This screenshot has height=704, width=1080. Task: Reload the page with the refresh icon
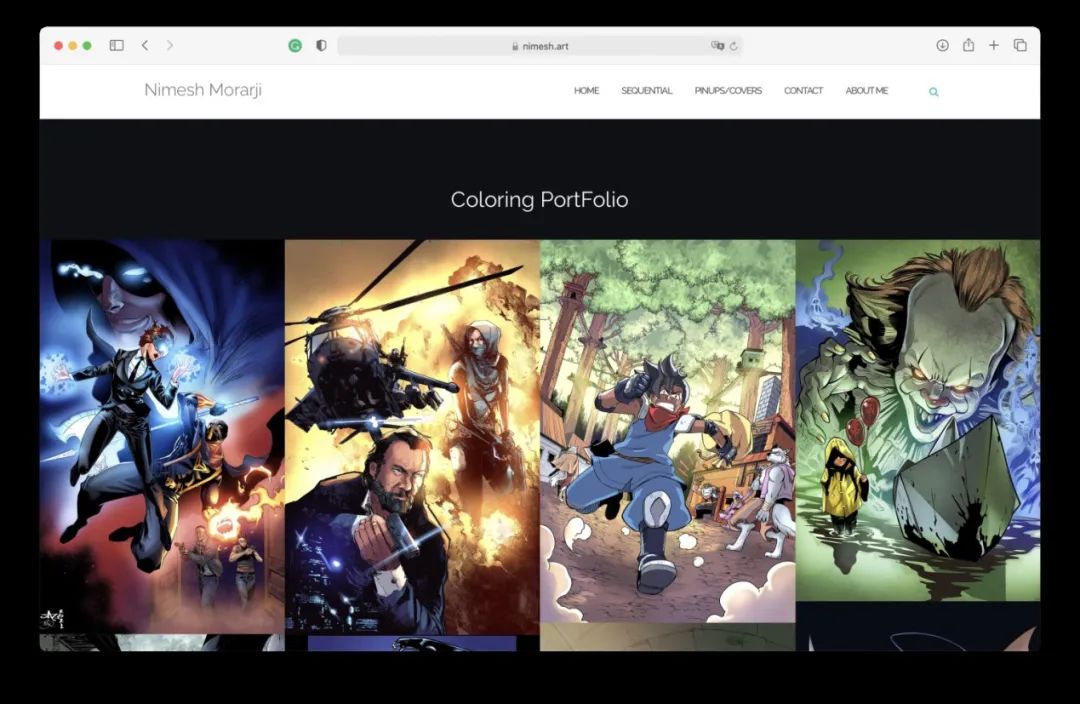[x=734, y=46]
